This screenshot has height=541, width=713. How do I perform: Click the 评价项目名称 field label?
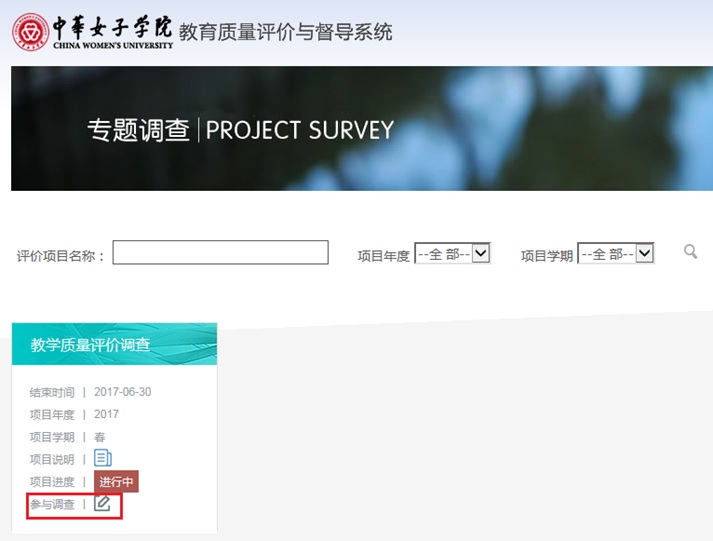(60, 256)
